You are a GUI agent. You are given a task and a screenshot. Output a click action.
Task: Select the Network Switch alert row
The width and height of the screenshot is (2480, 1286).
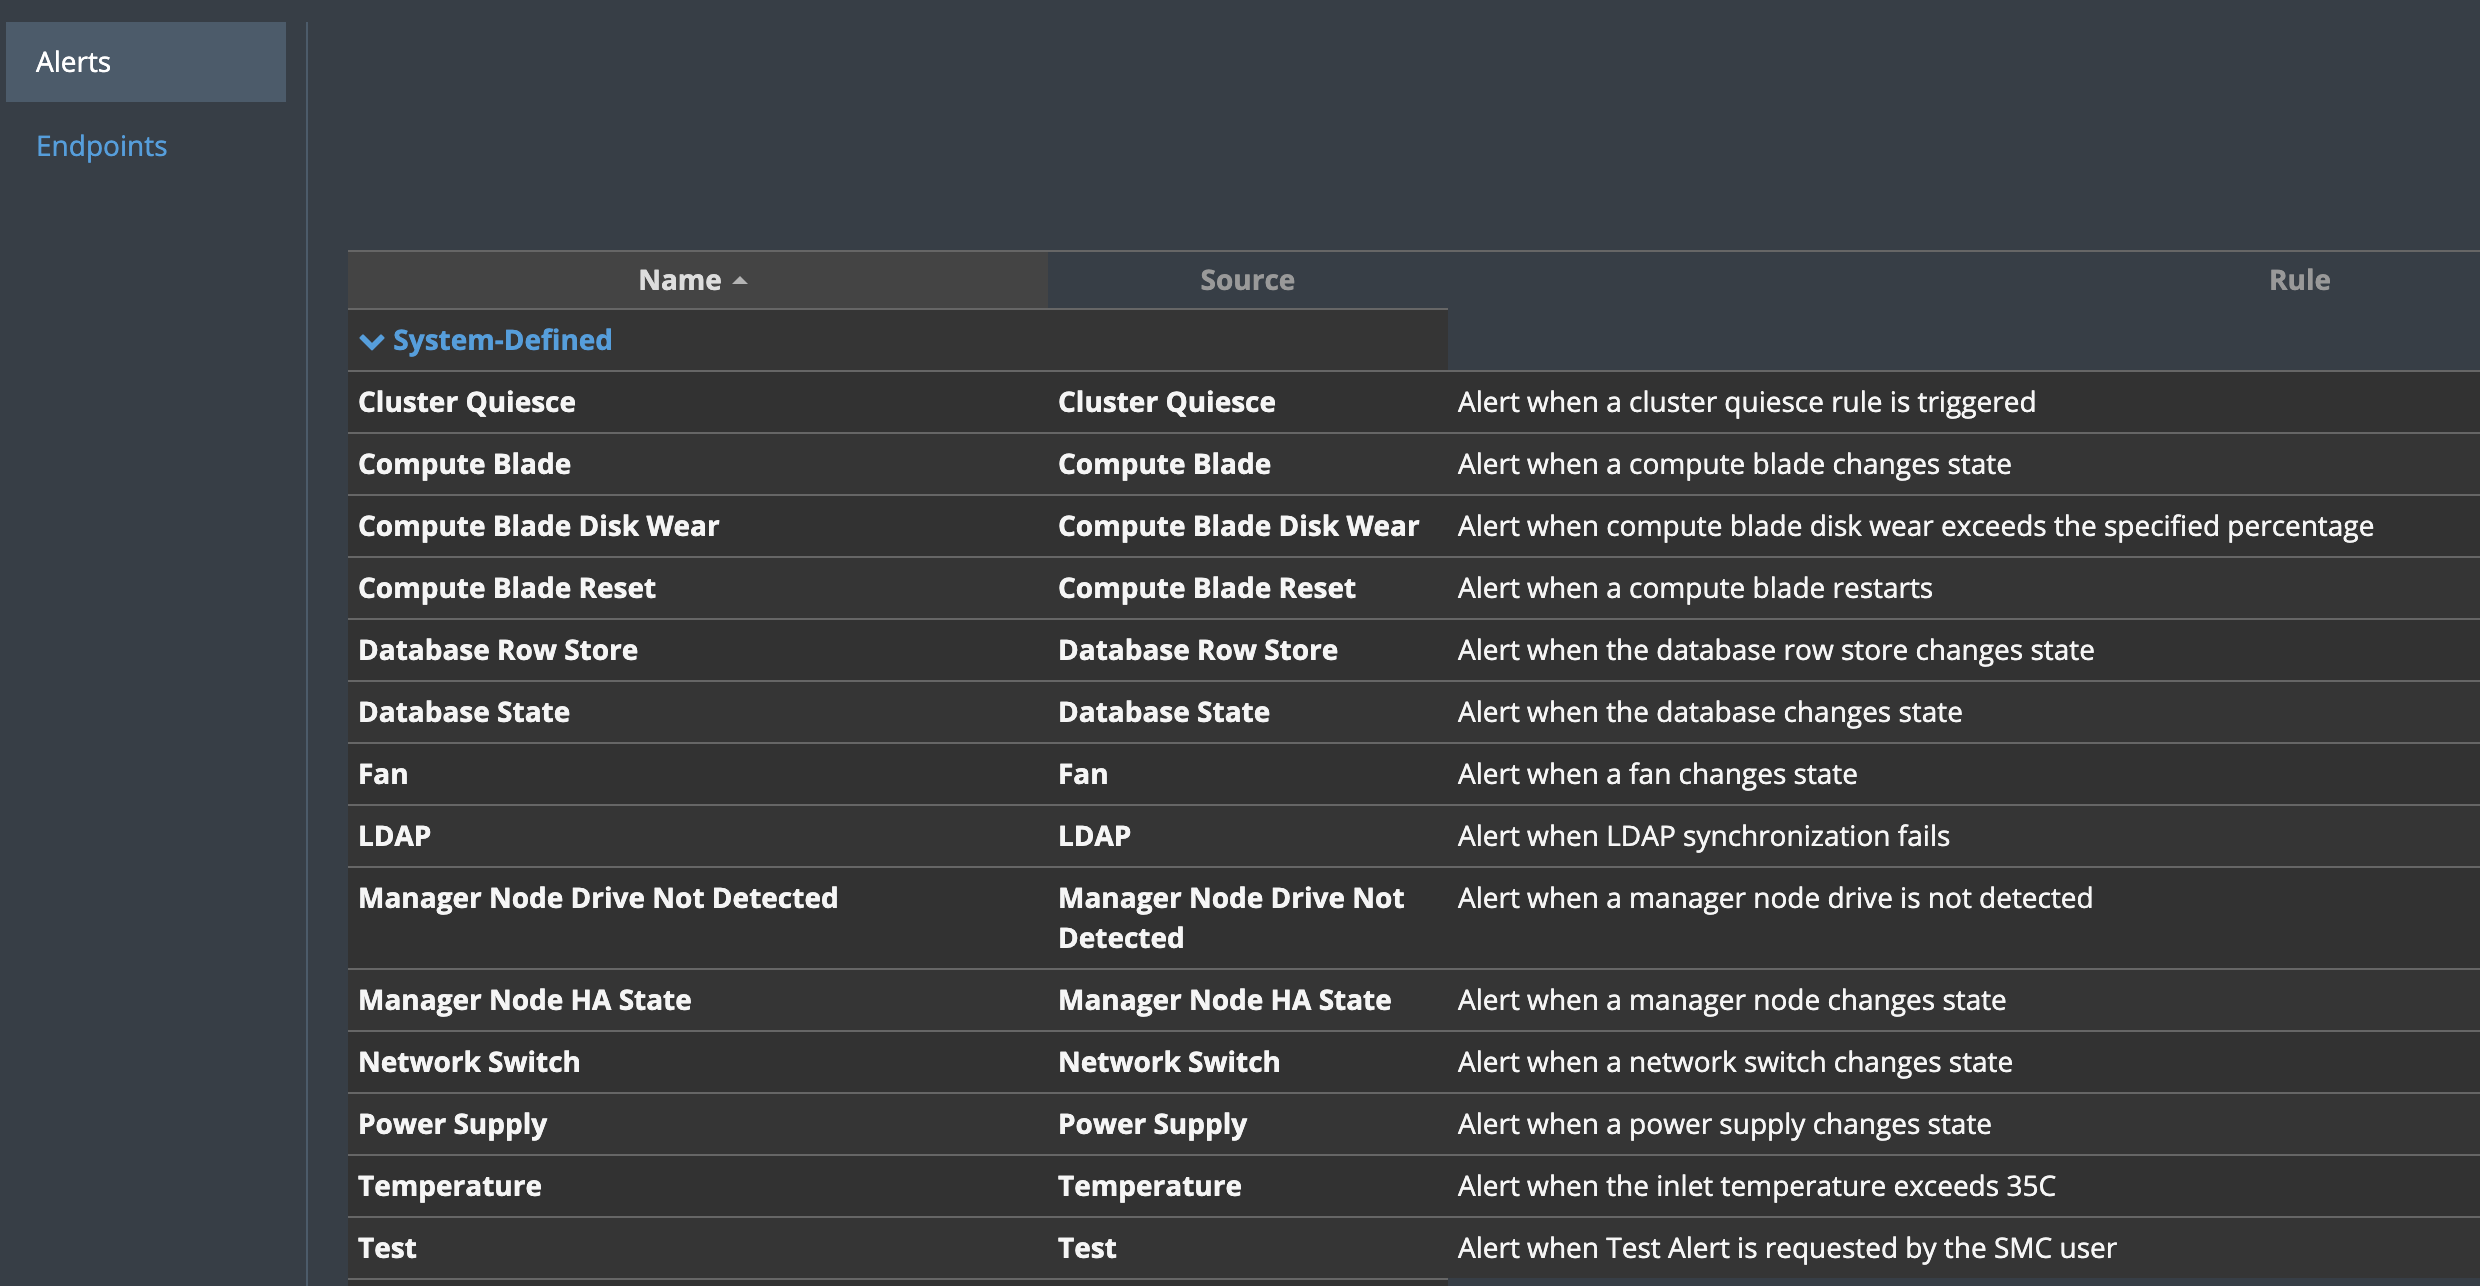coord(468,1062)
